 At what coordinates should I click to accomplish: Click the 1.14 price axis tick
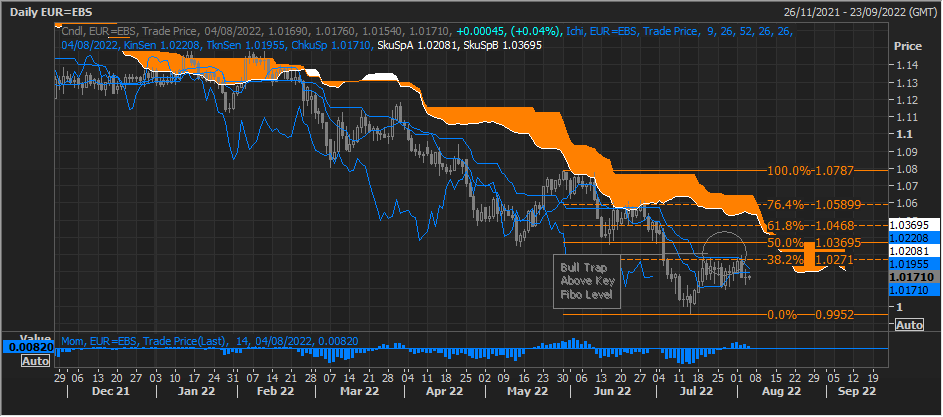click(906, 66)
